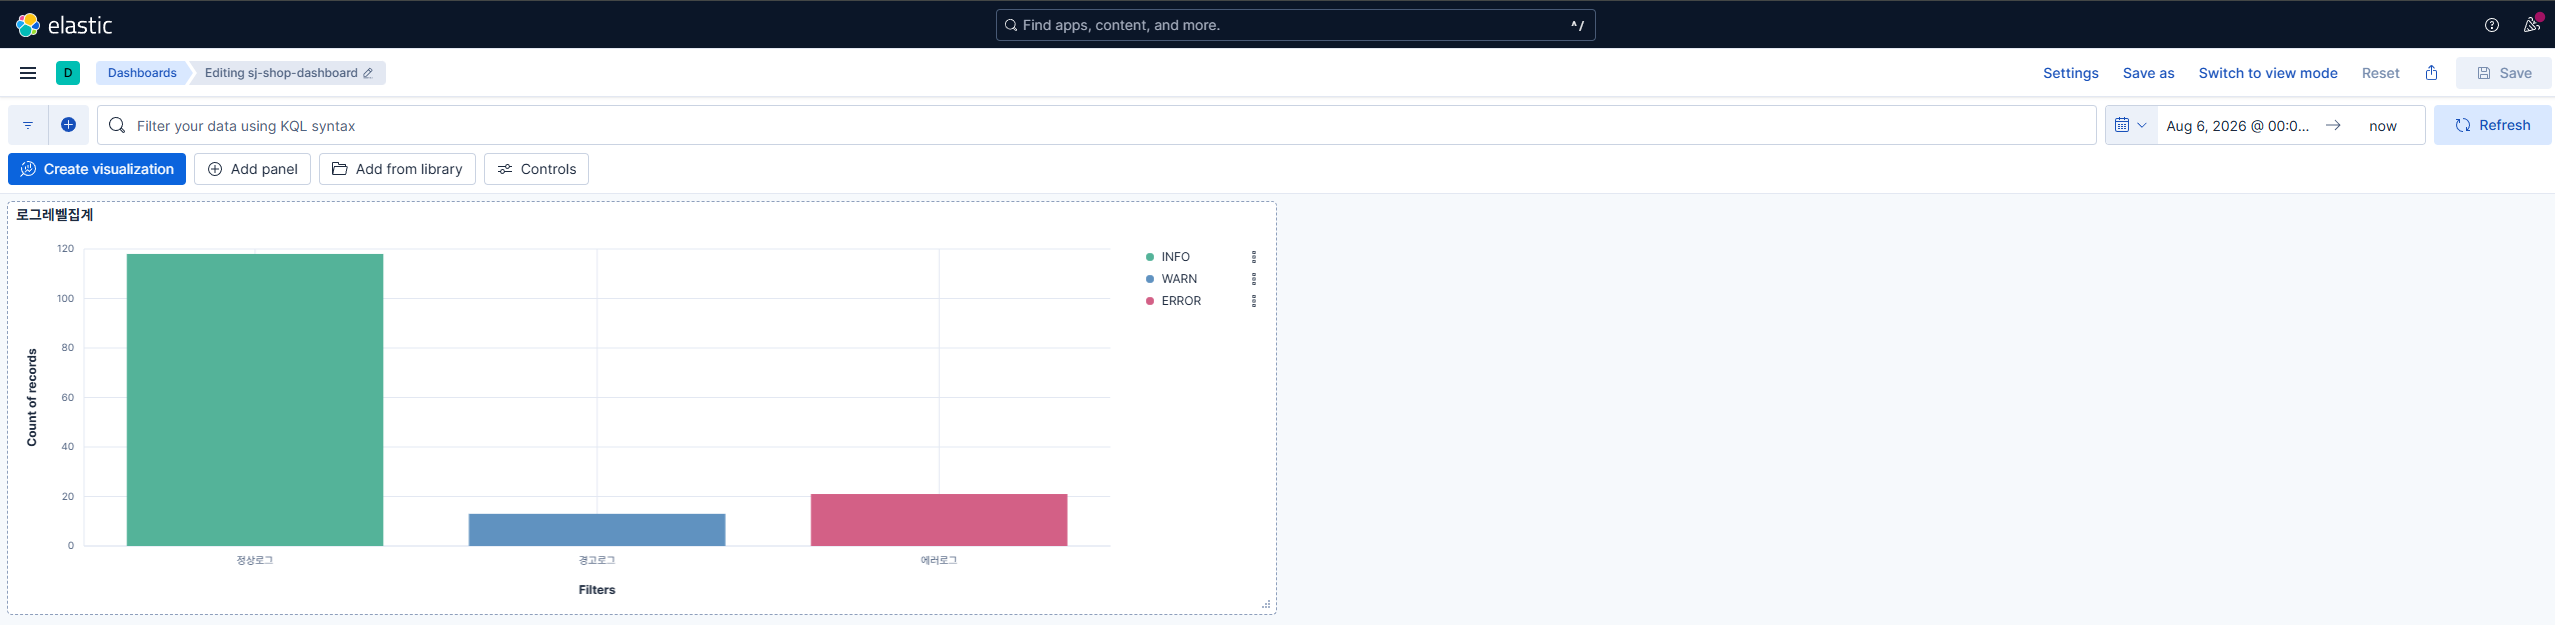Open the help menu icon
2555x625 pixels.
(2492, 25)
